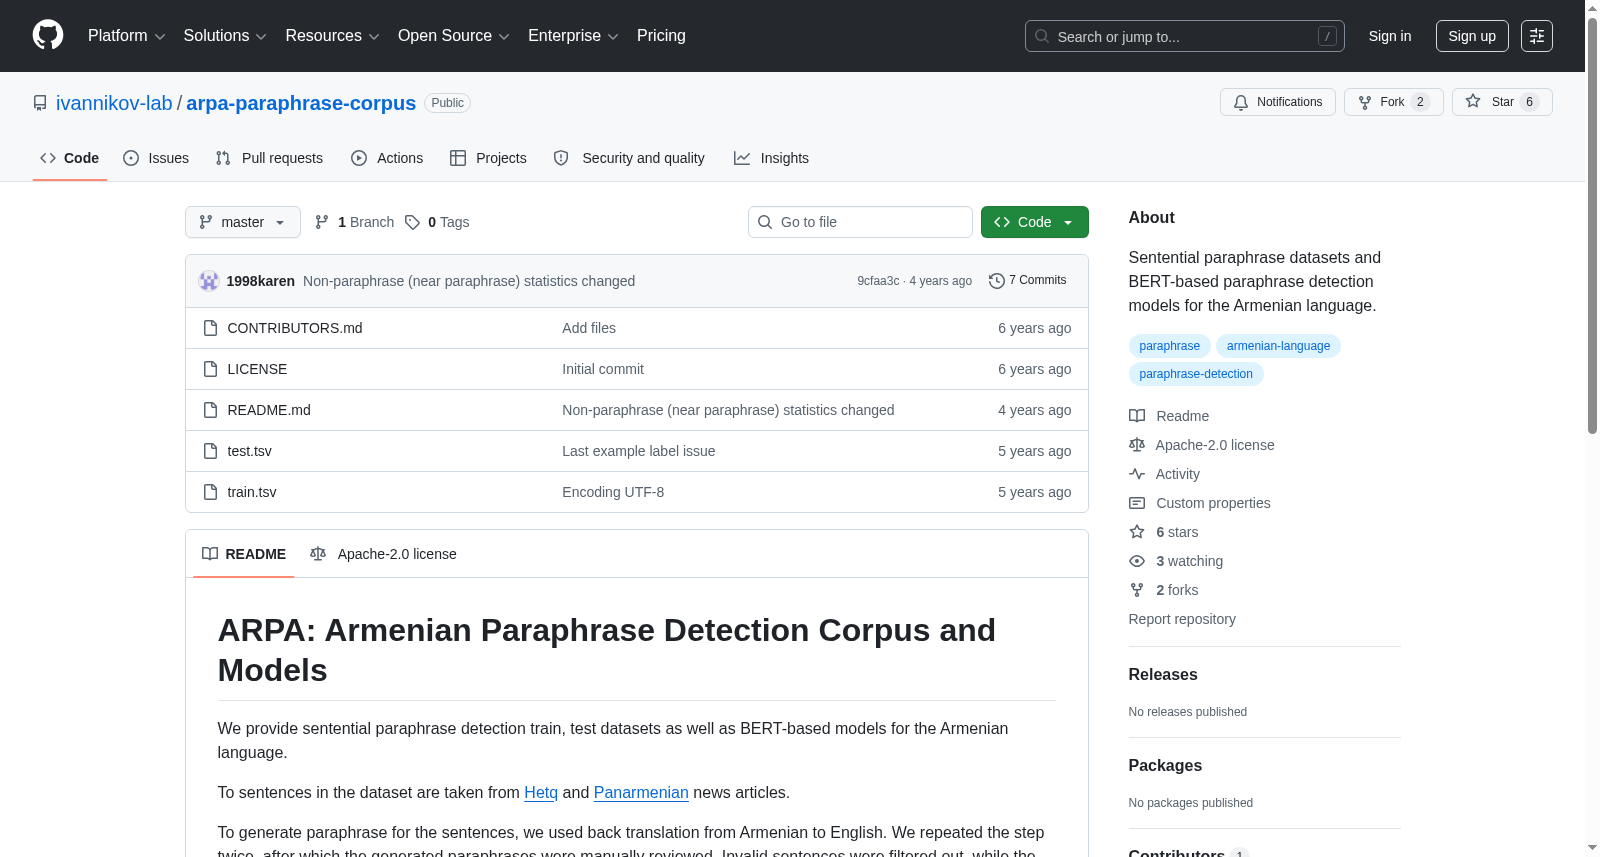1600x857 pixels.
Task: Open the green Code dropdown
Action: click(x=1034, y=222)
